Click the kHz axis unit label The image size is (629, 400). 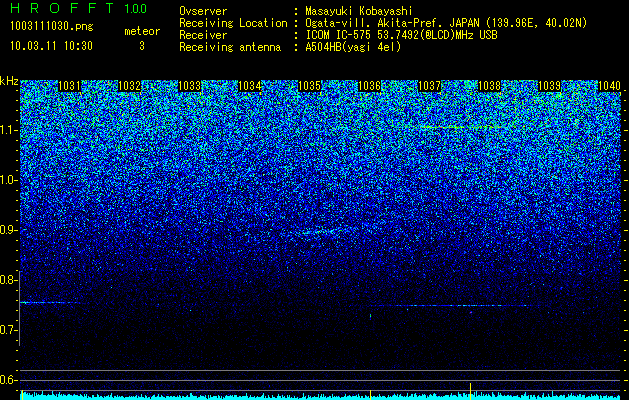(9, 81)
